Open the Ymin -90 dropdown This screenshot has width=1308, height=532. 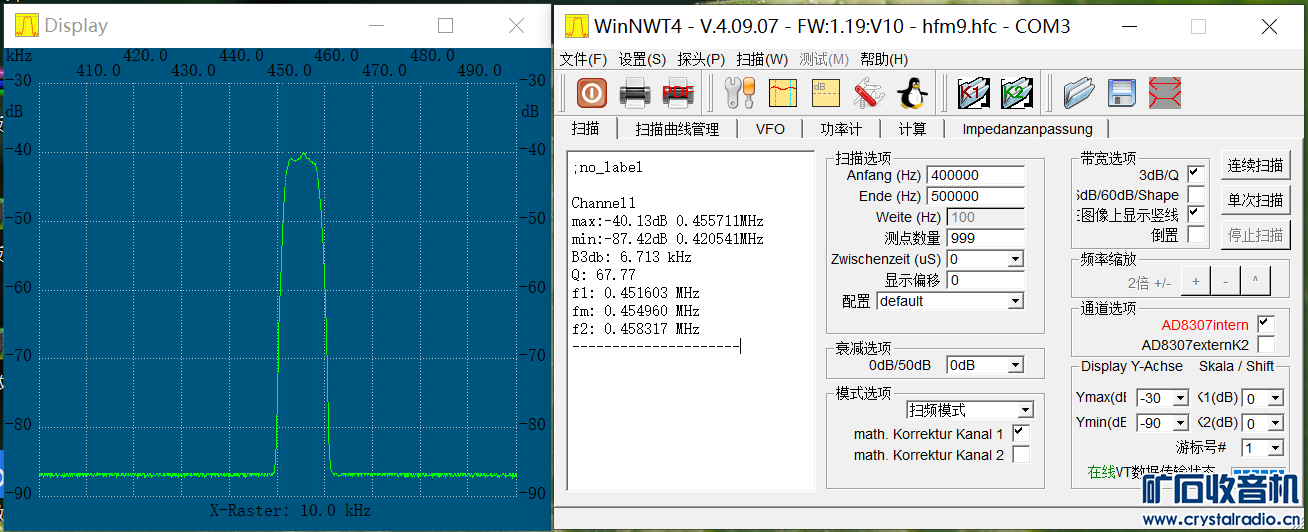[x=1180, y=423]
